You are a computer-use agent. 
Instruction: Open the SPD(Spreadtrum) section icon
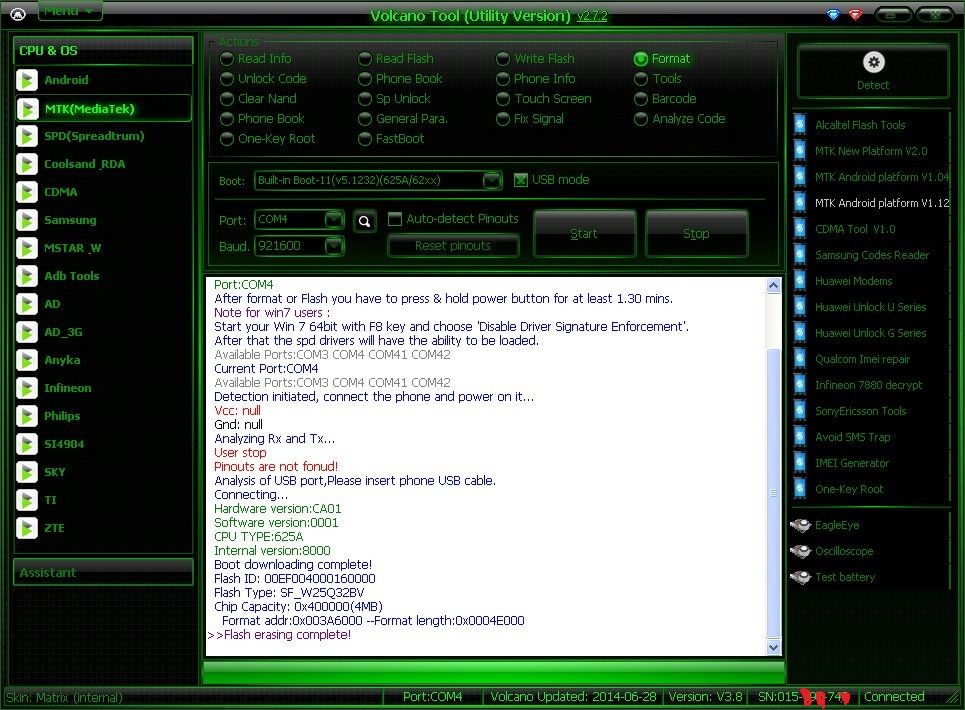click(26, 136)
